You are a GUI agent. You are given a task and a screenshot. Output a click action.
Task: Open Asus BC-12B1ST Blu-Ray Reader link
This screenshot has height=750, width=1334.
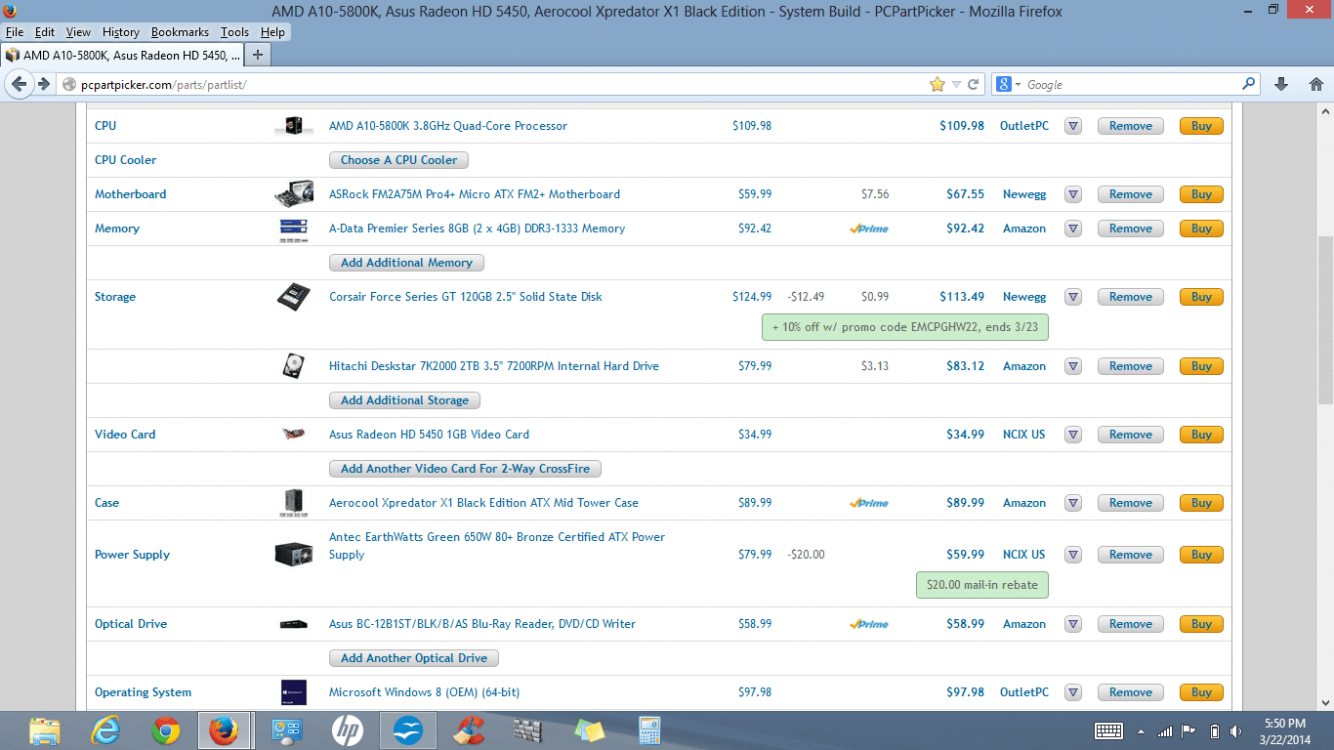482,624
